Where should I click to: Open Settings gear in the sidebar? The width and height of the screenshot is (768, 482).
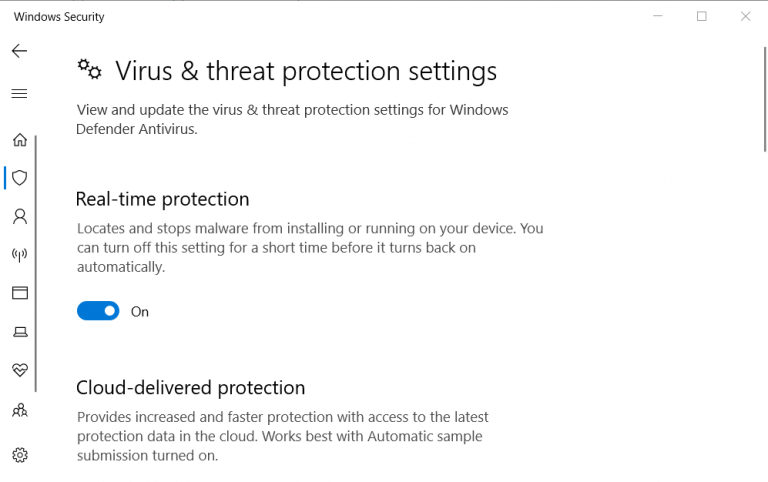[x=19, y=455]
